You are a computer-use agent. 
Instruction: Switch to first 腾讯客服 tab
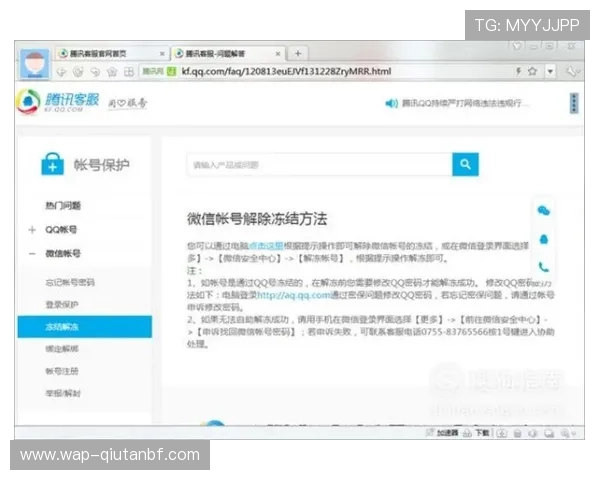pos(111,54)
